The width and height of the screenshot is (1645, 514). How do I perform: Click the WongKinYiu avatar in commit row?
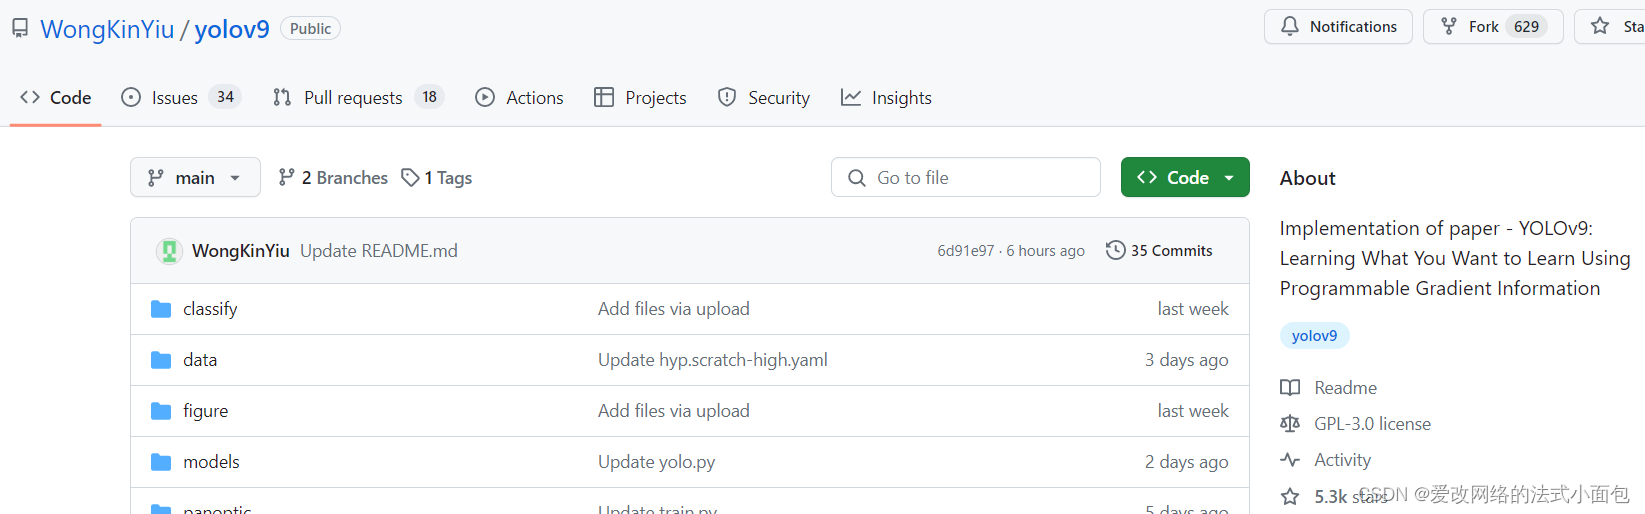(169, 251)
